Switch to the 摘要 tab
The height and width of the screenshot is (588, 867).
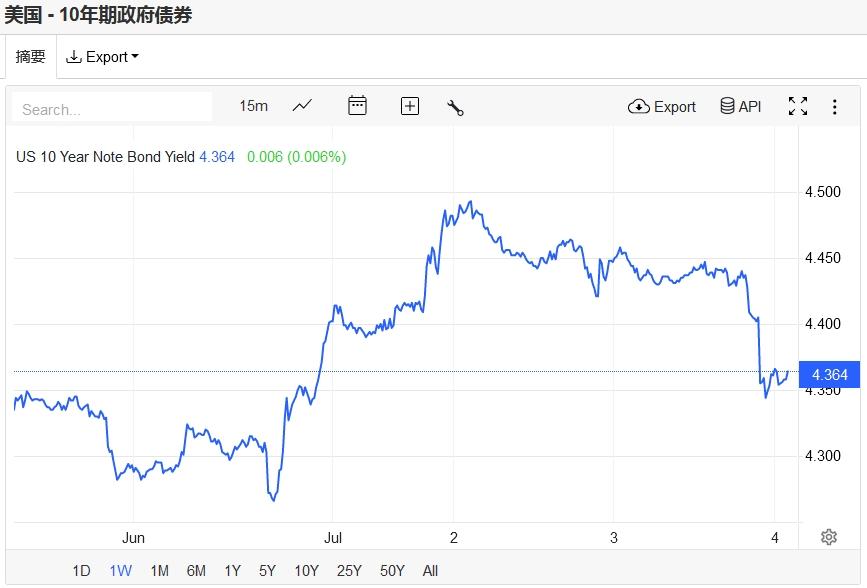click(31, 57)
